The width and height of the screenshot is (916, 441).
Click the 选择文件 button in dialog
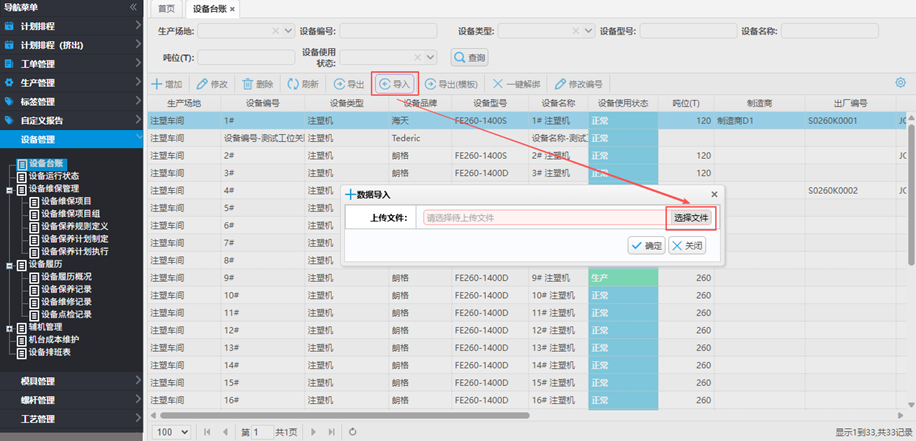point(690,217)
